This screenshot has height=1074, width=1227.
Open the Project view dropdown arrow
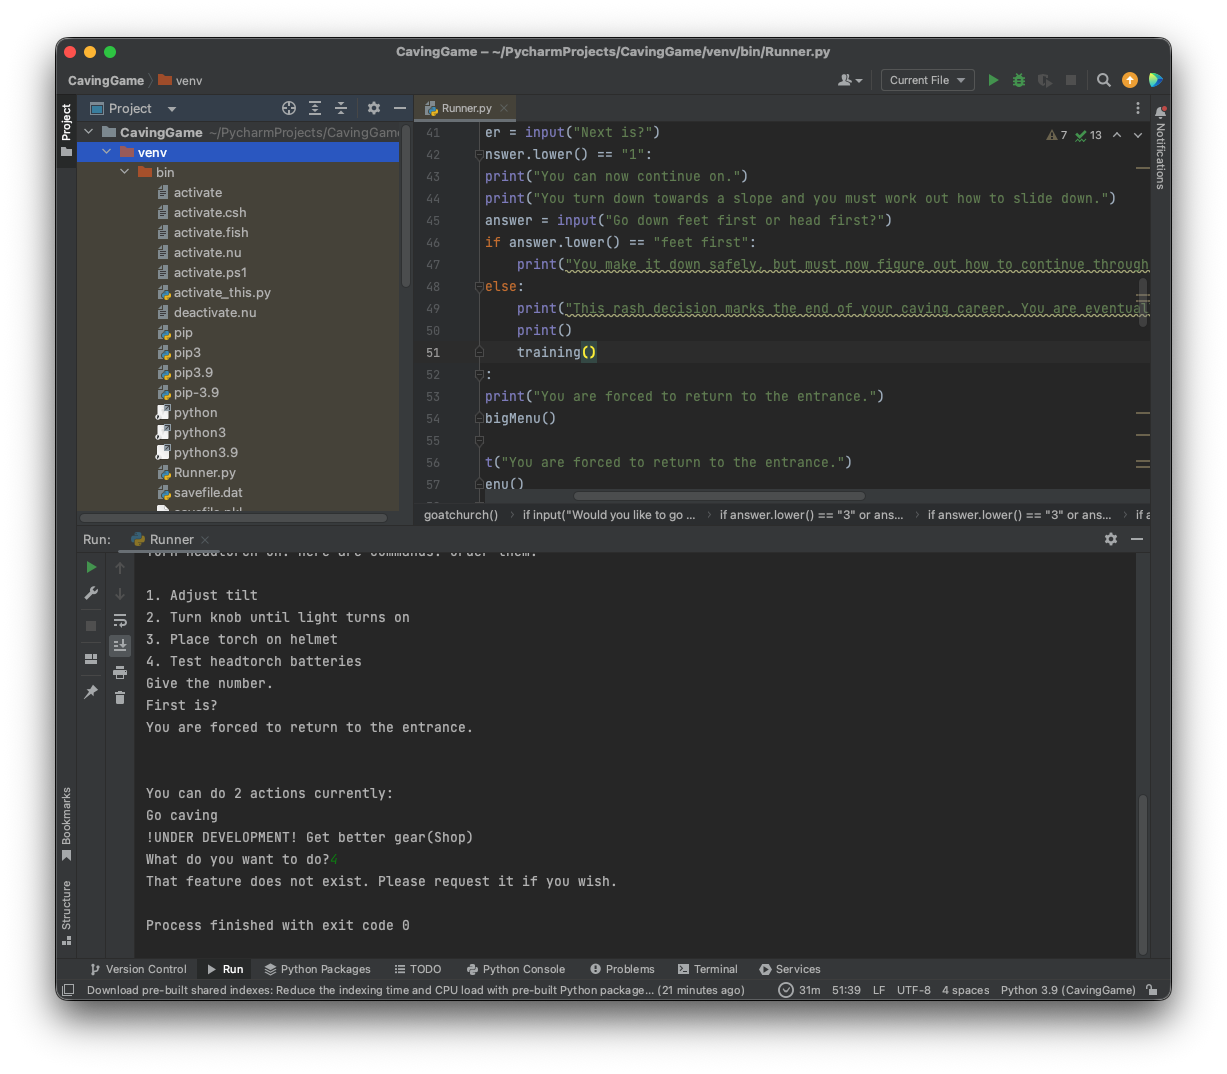point(172,109)
